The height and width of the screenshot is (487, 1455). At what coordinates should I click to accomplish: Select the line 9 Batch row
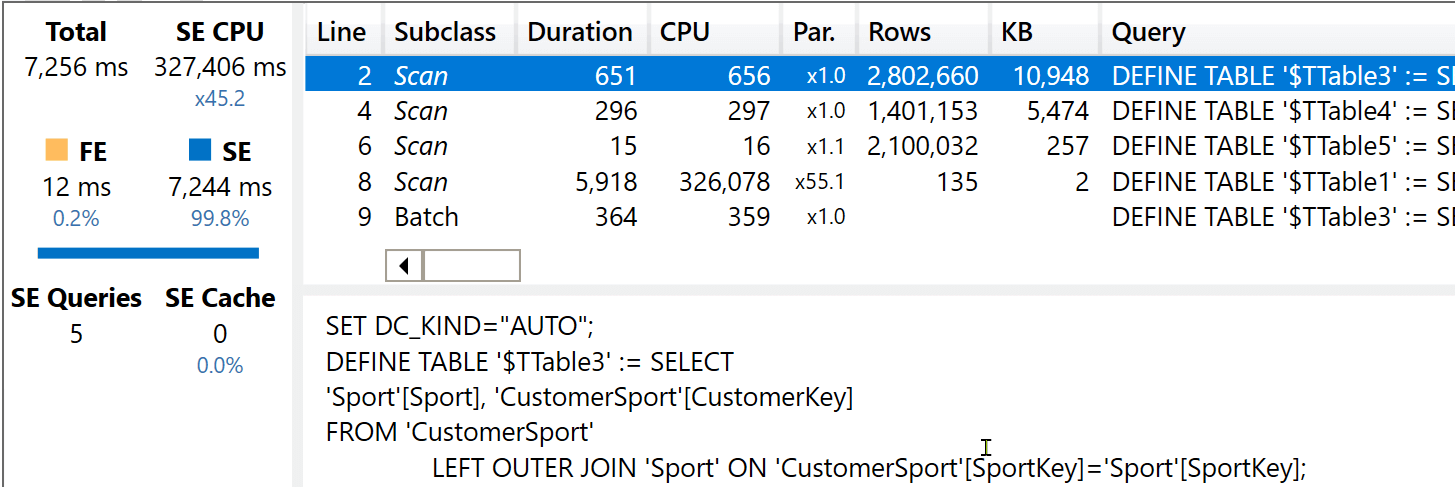coord(880,217)
